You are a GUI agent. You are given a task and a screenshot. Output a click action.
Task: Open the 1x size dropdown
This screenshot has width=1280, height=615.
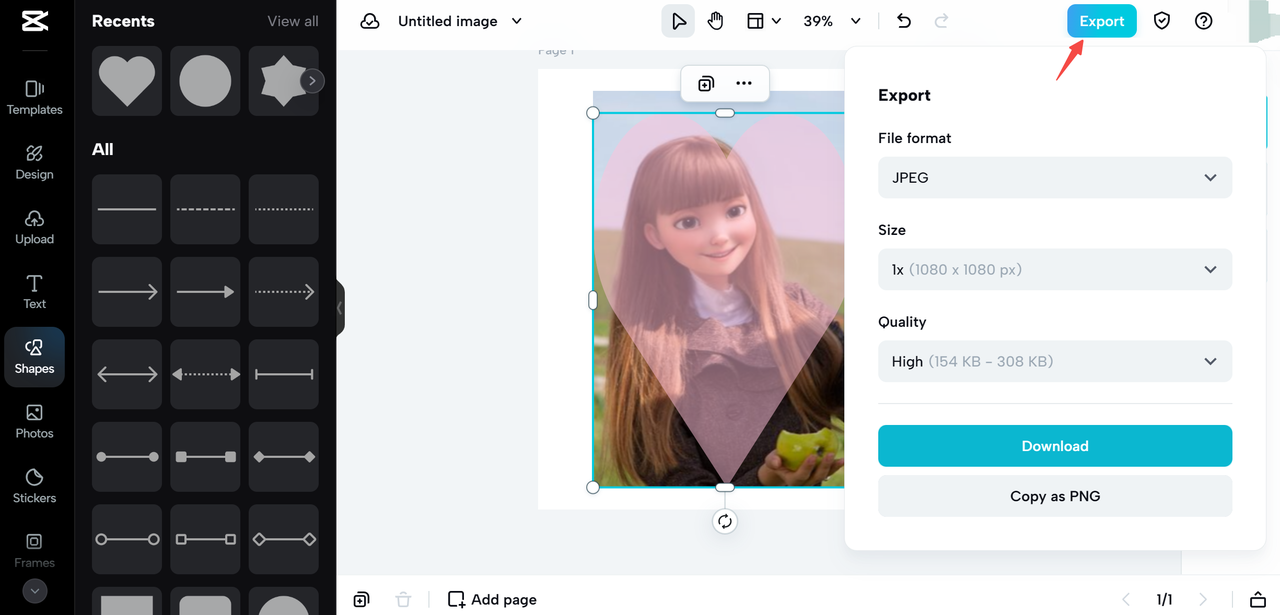pyautogui.click(x=1055, y=270)
